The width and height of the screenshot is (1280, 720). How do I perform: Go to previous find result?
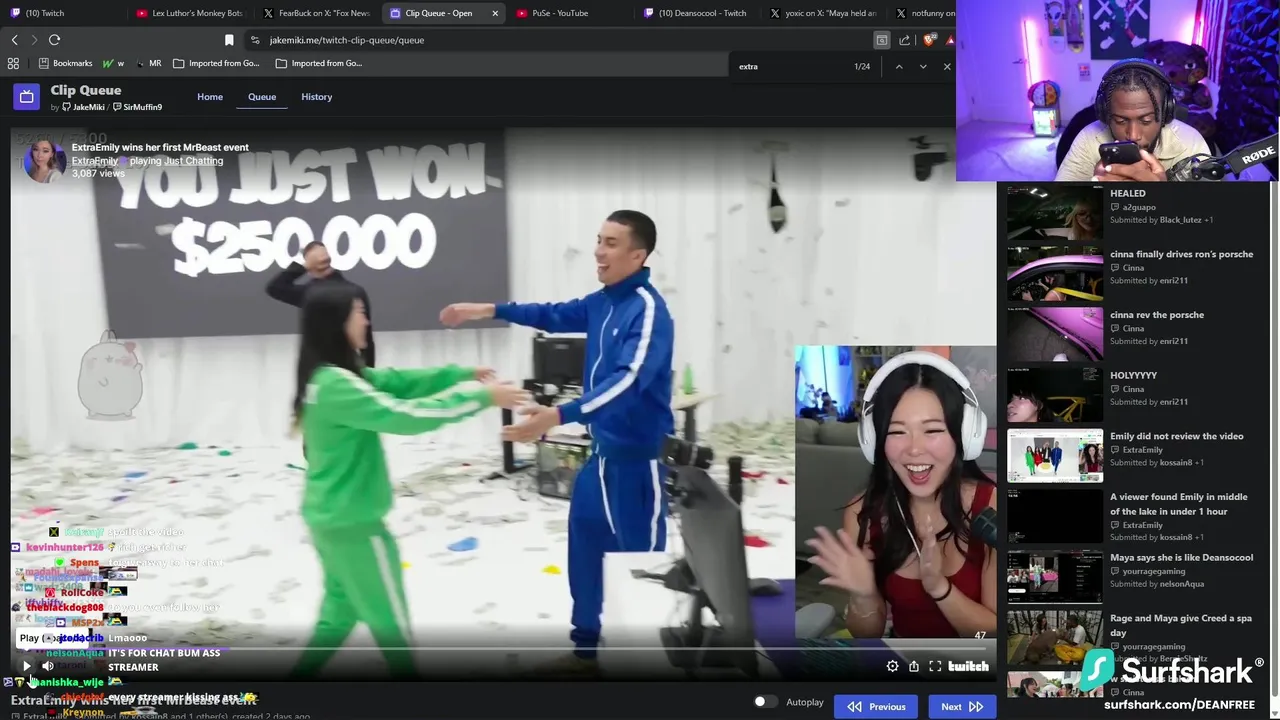point(898,66)
